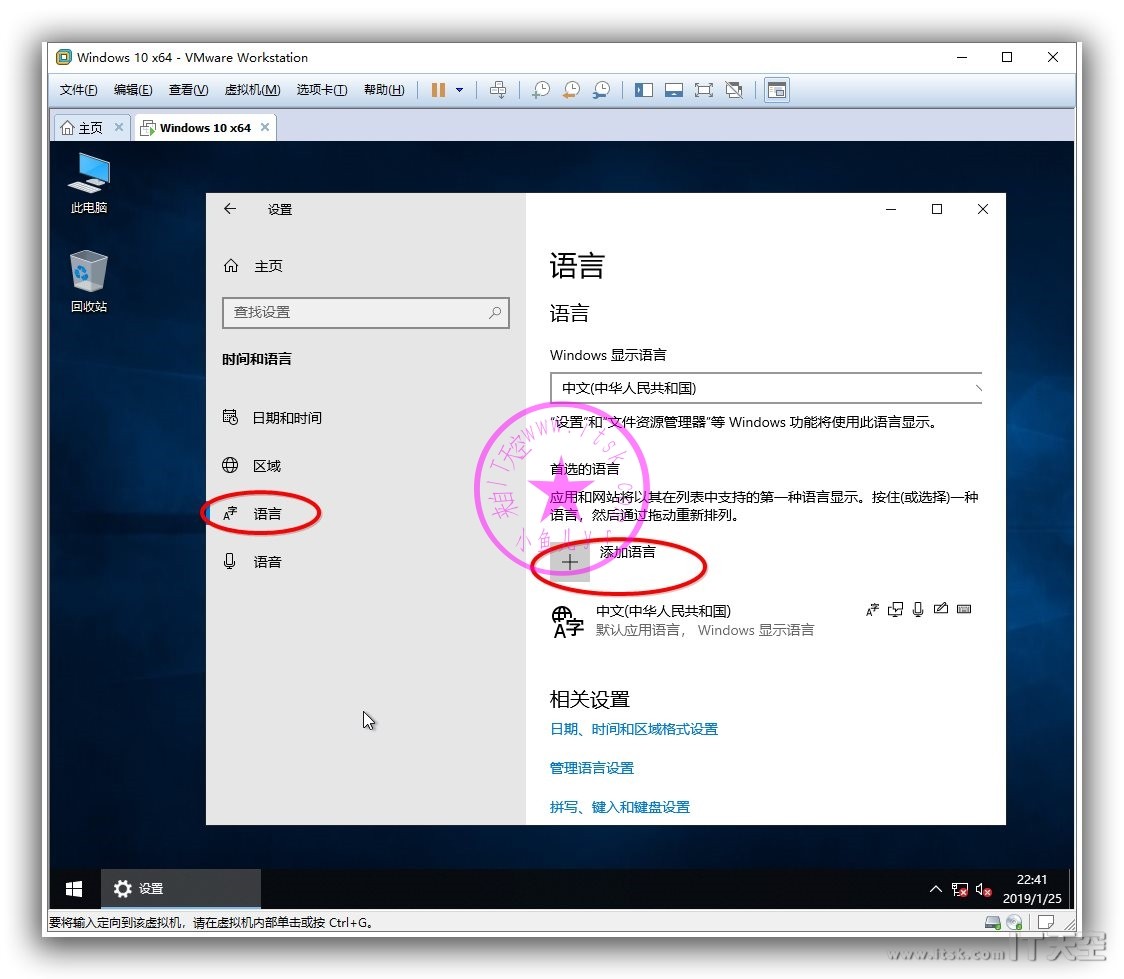Enter full screen mode in VMware
The height and width of the screenshot is (979, 1124).
[x=704, y=90]
